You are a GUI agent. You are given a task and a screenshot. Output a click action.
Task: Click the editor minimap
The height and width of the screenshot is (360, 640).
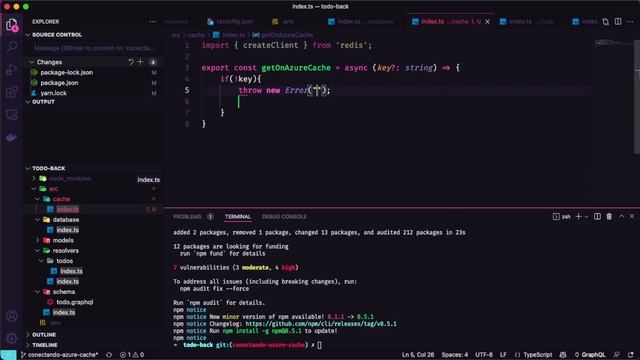(612, 43)
